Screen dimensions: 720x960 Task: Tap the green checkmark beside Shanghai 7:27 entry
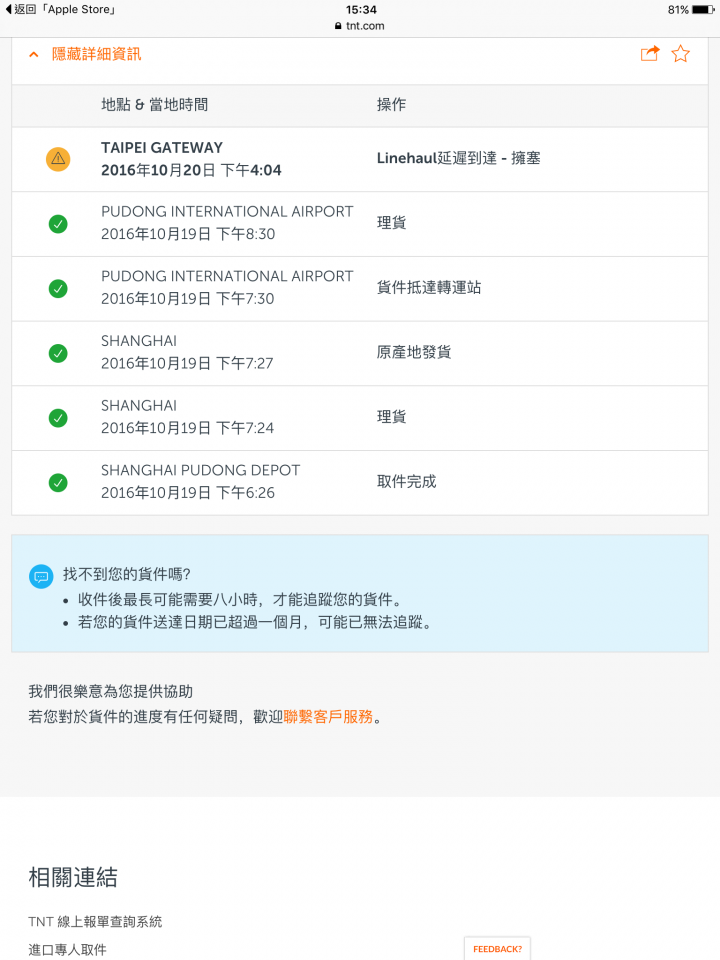tap(58, 353)
